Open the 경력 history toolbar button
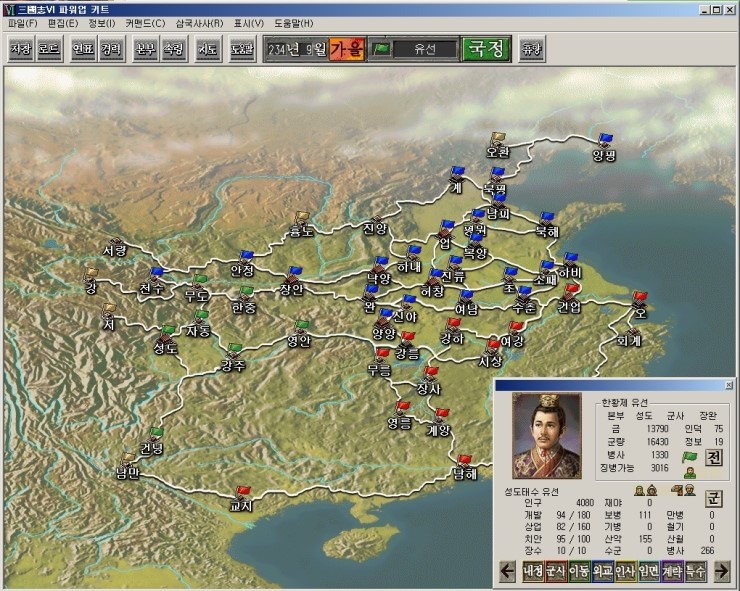 [111, 49]
